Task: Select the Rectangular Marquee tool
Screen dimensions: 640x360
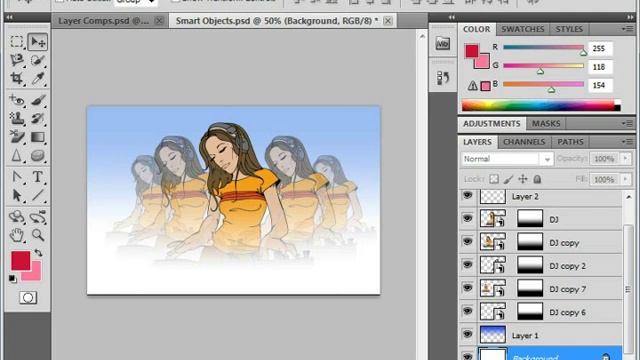Action: (x=17, y=42)
